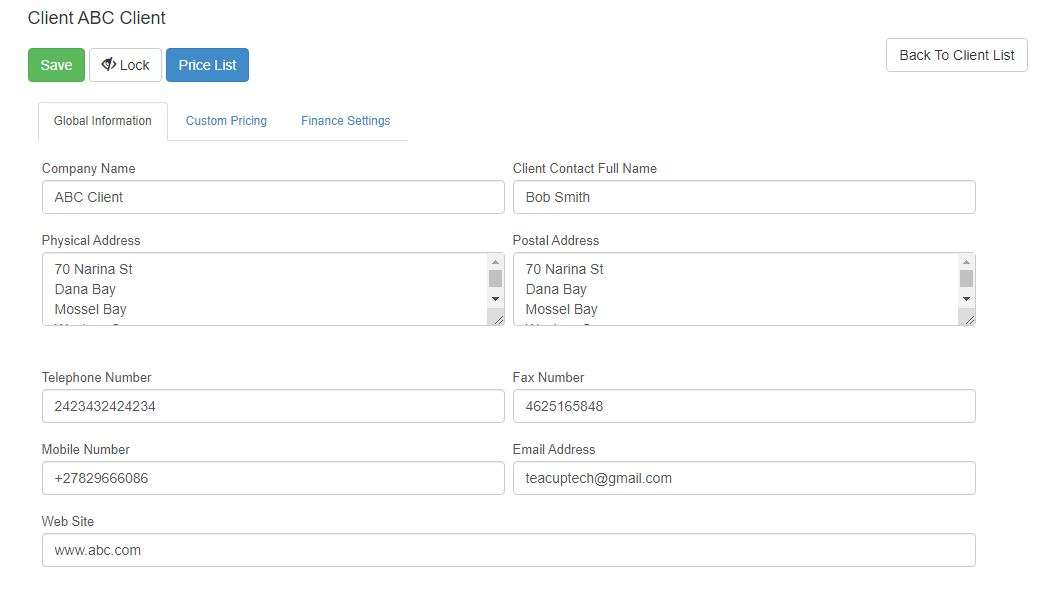Image resolution: width=1061 pixels, height=595 pixels.
Task: Click the Web Site input field
Action: point(508,550)
